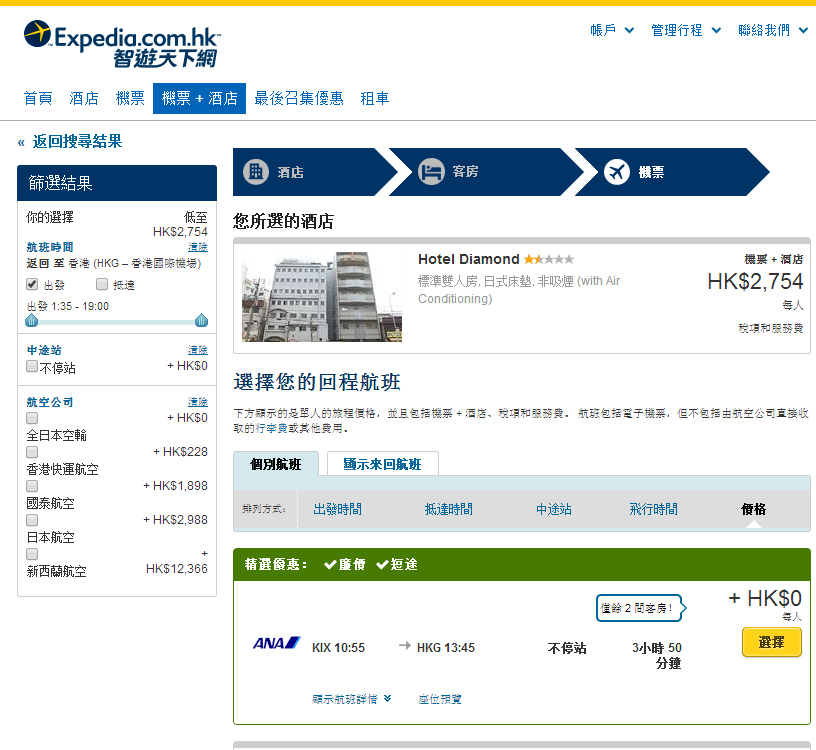This screenshot has height=750, width=816.
Task: Open the 酒店 navigation tab
Action: click(x=84, y=98)
